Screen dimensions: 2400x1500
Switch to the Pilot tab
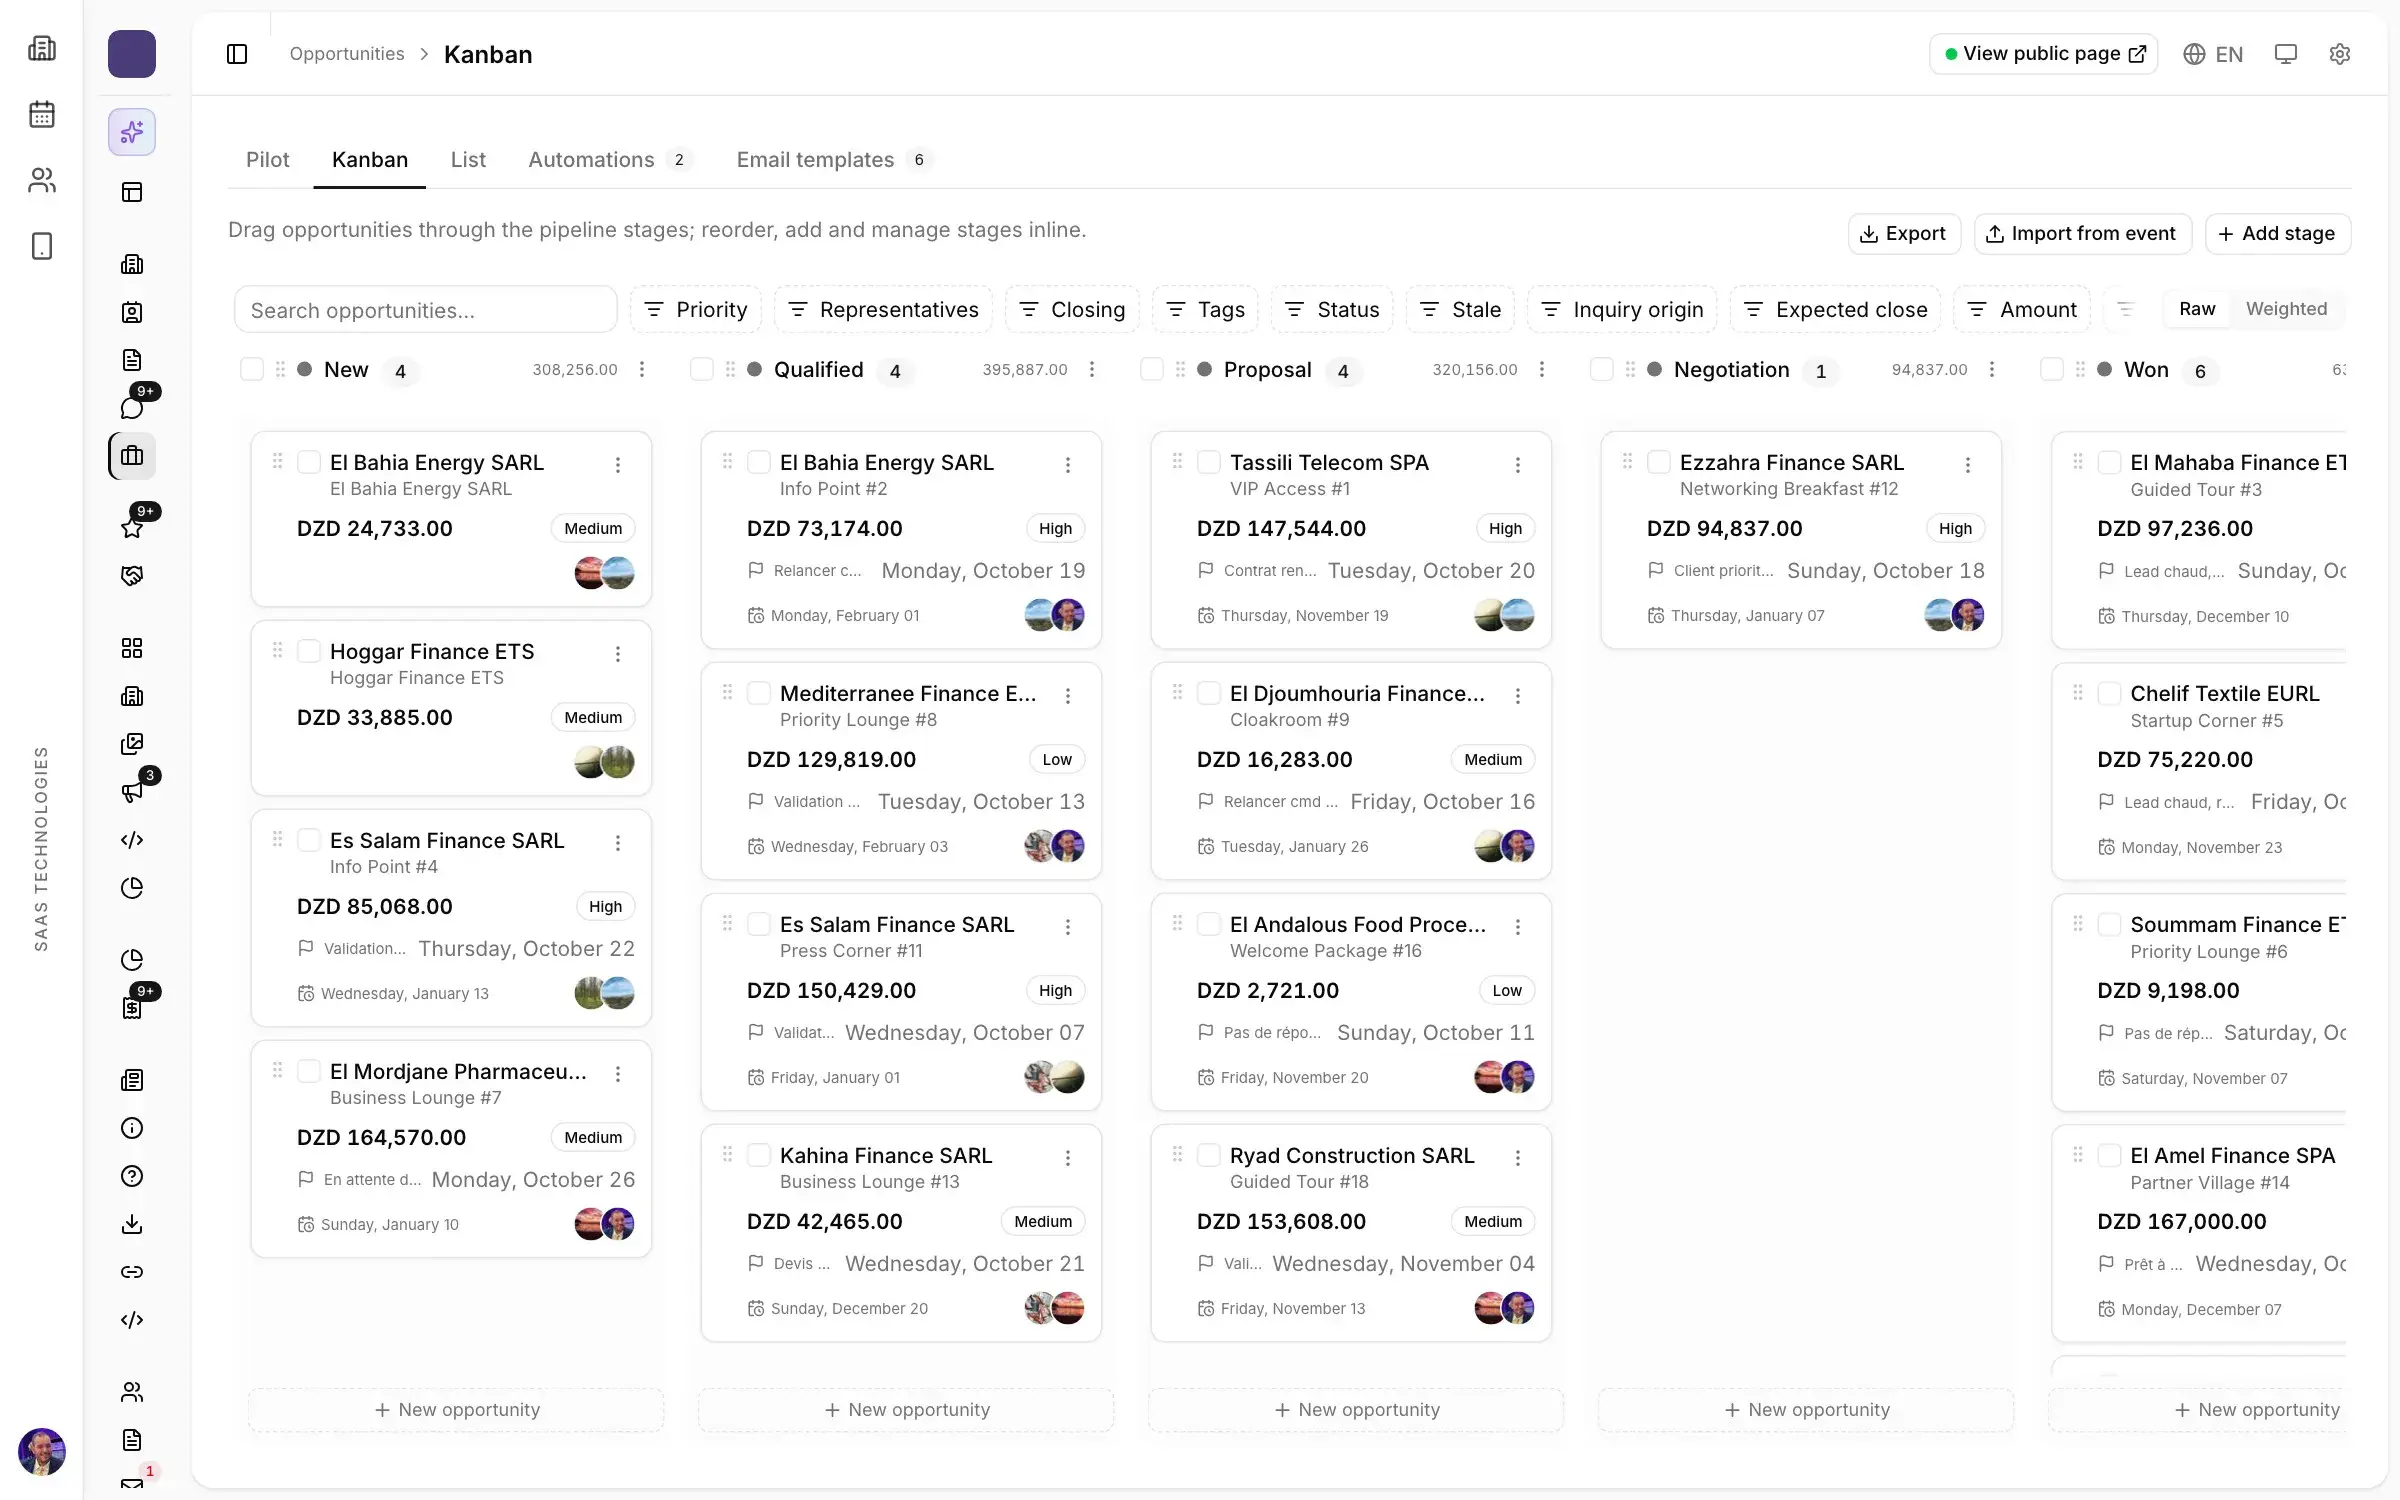pos(267,160)
